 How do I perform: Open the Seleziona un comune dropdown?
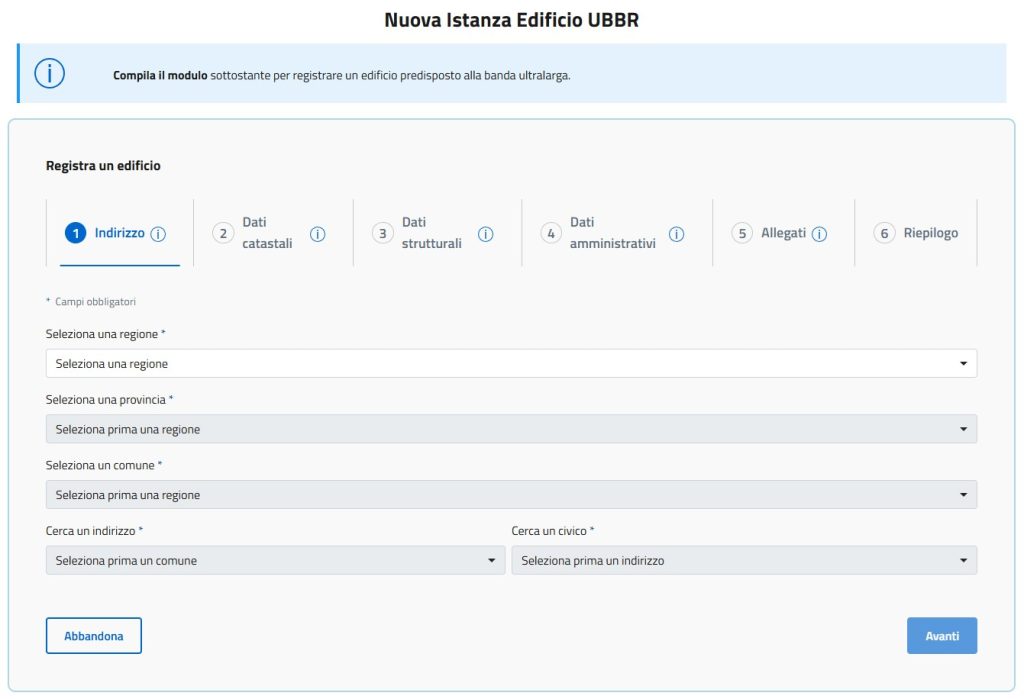[511, 495]
